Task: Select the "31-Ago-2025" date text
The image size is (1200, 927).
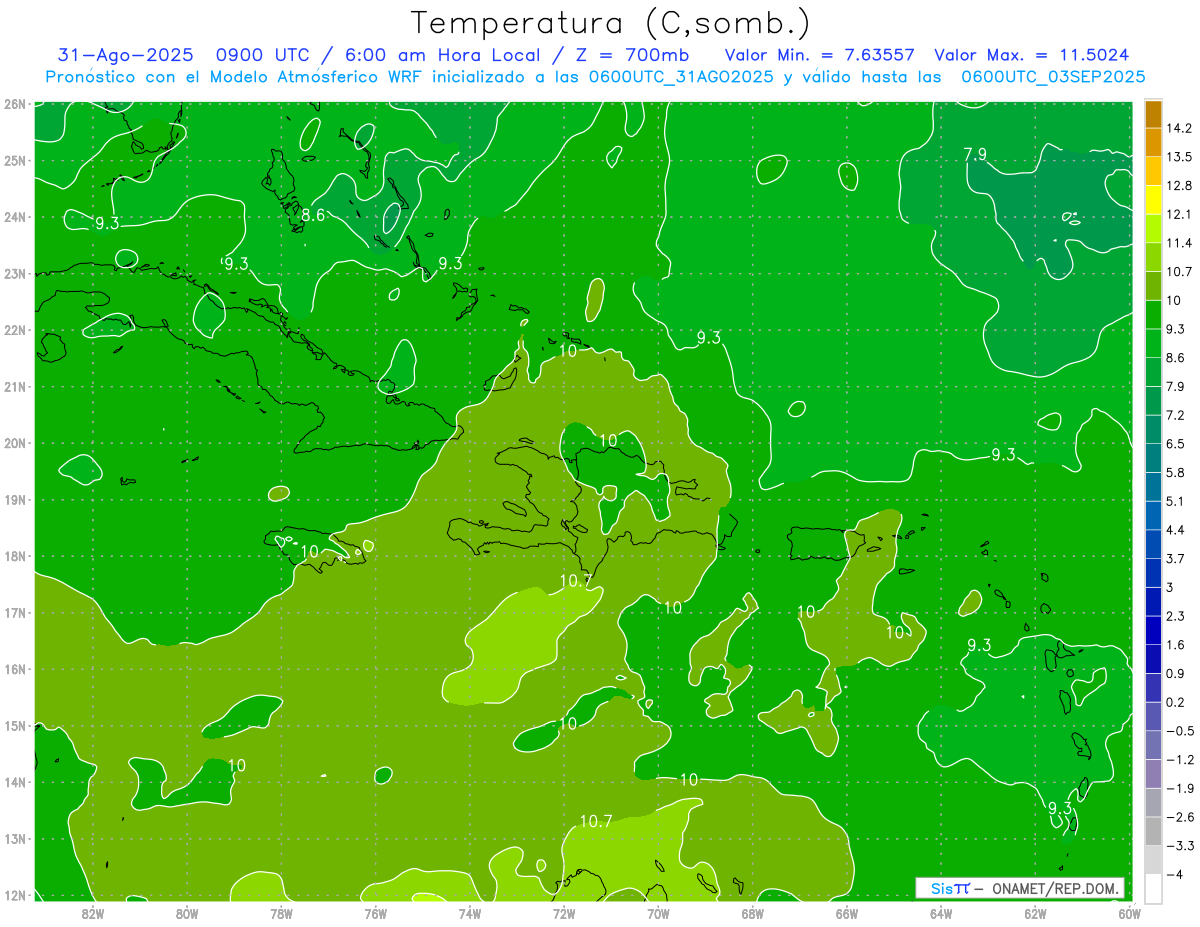Action: [125, 55]
